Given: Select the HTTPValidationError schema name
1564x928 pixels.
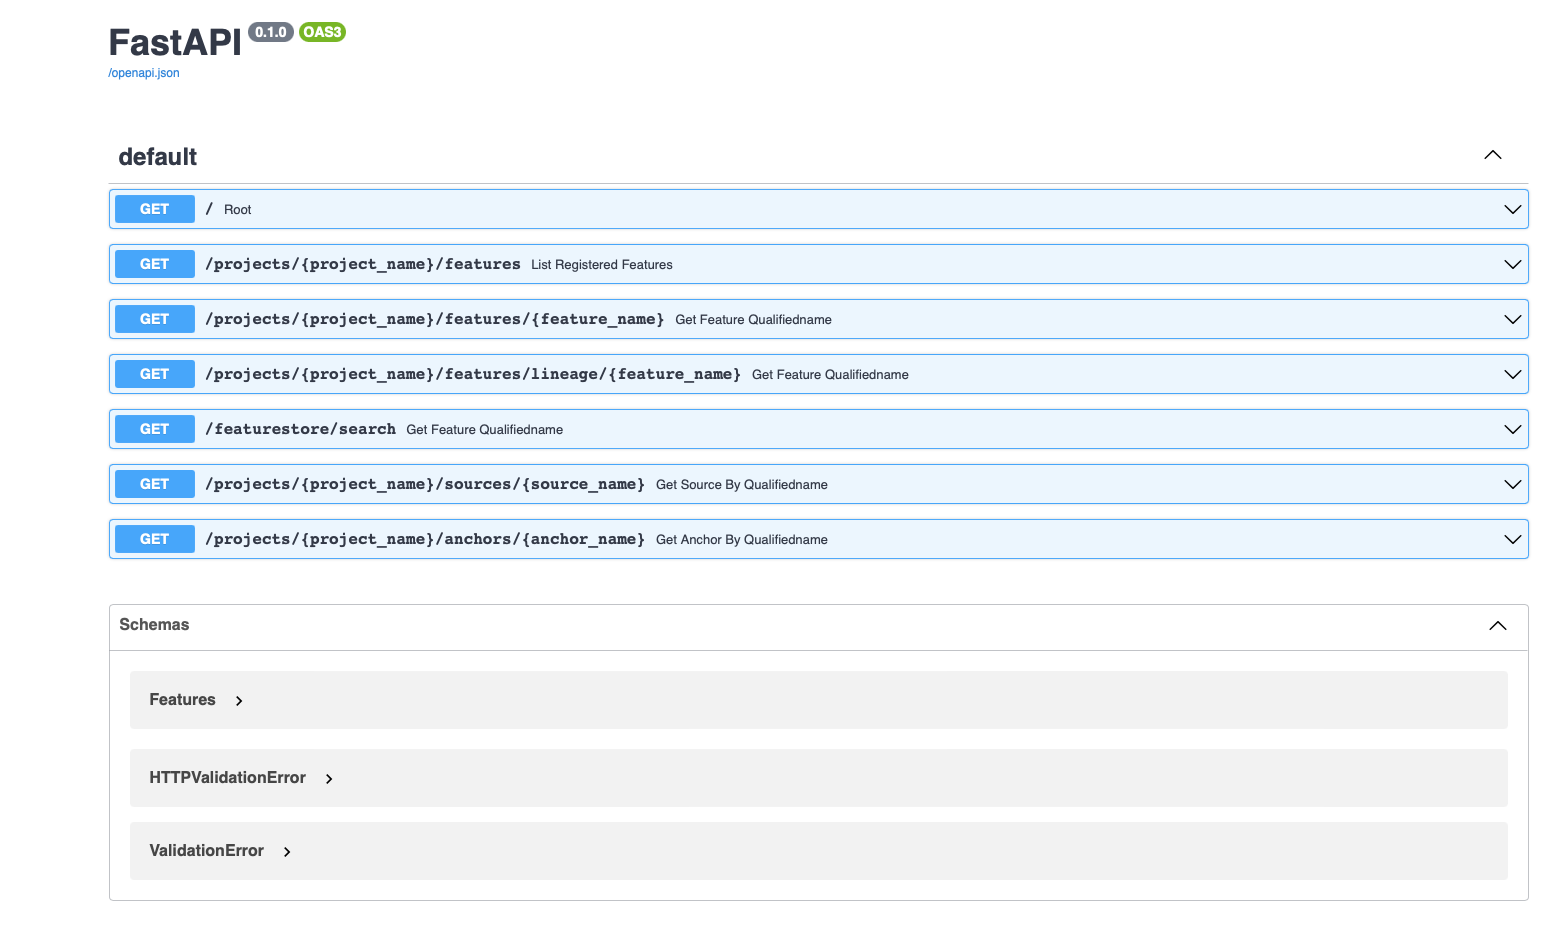Looking at the screenshot, I should [x=227, y=777].
